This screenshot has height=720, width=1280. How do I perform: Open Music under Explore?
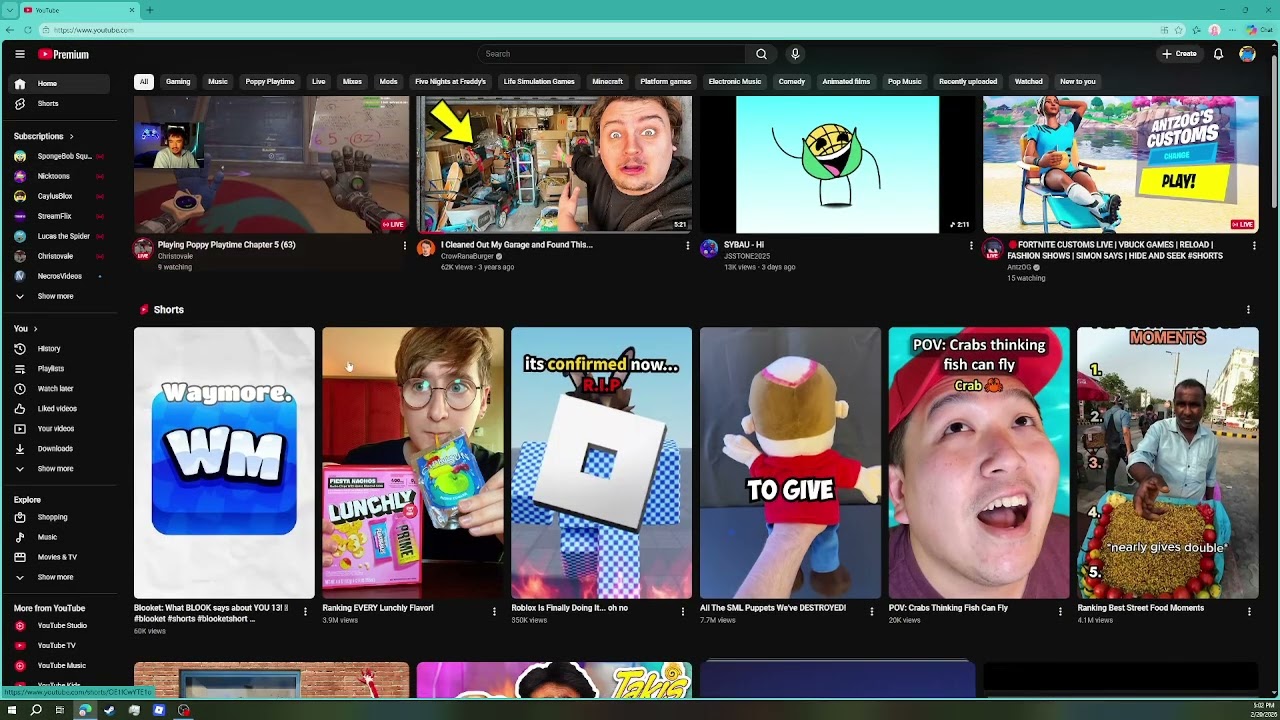(x=60, y=537)
